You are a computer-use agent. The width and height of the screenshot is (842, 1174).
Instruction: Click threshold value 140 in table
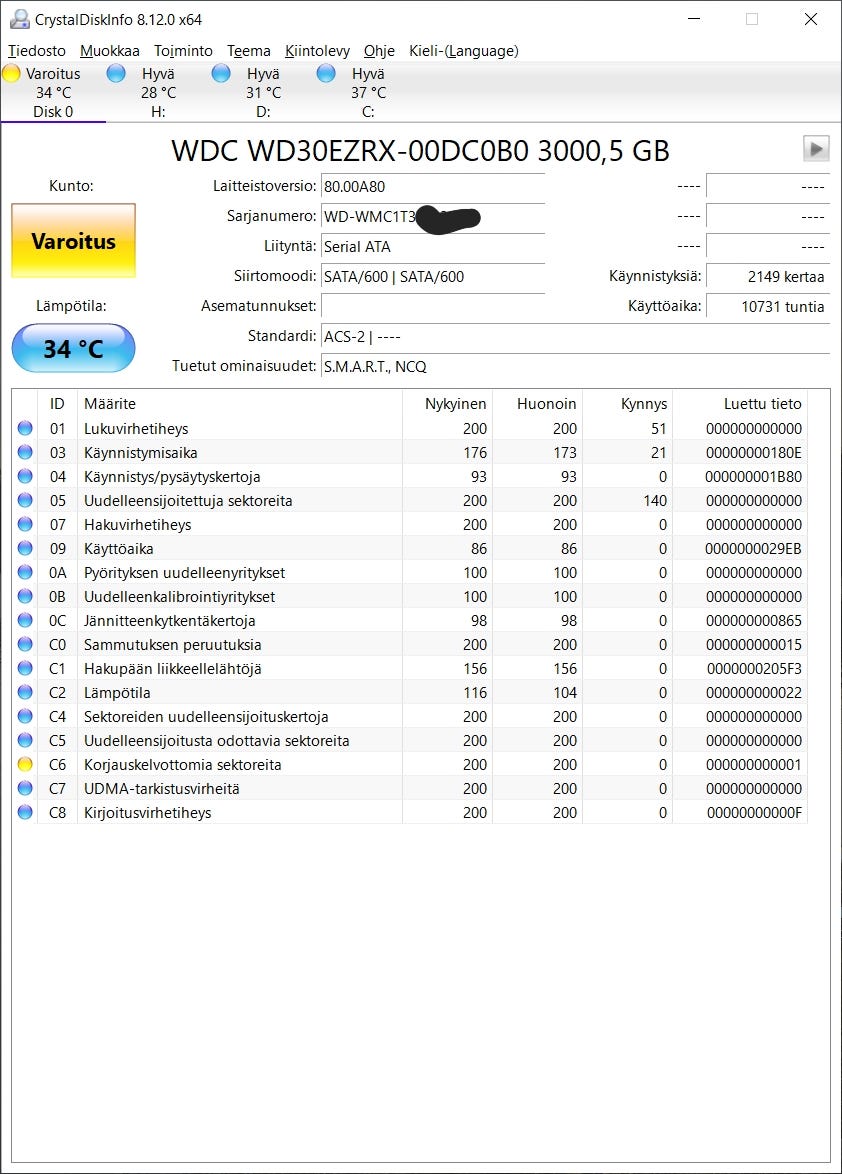pos(655,500)
